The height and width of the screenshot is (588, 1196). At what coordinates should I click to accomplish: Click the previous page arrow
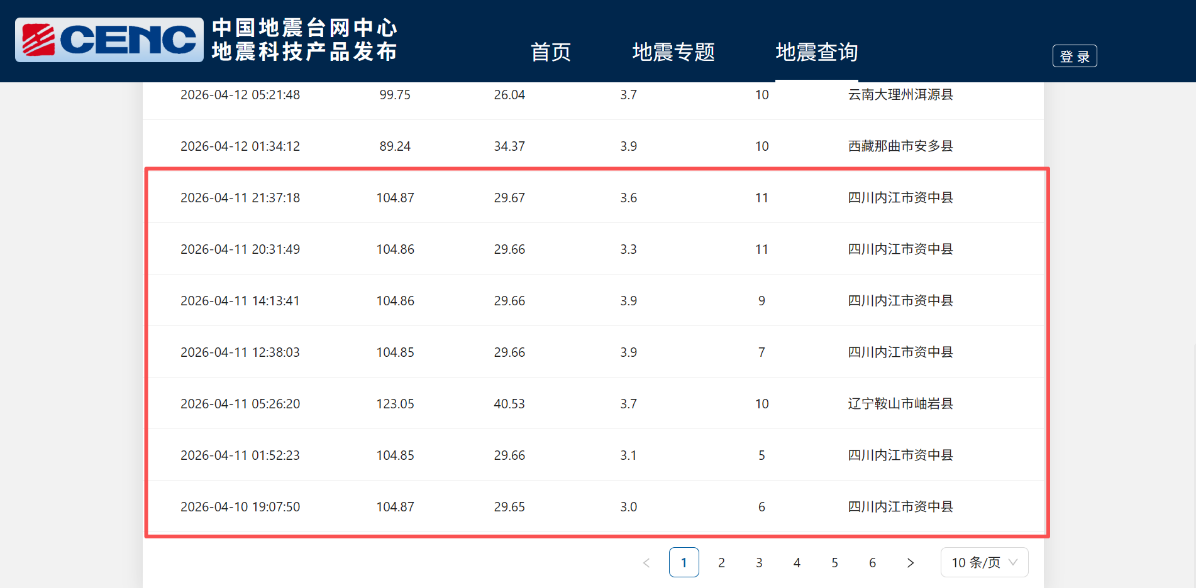click(x=646, y=562)
